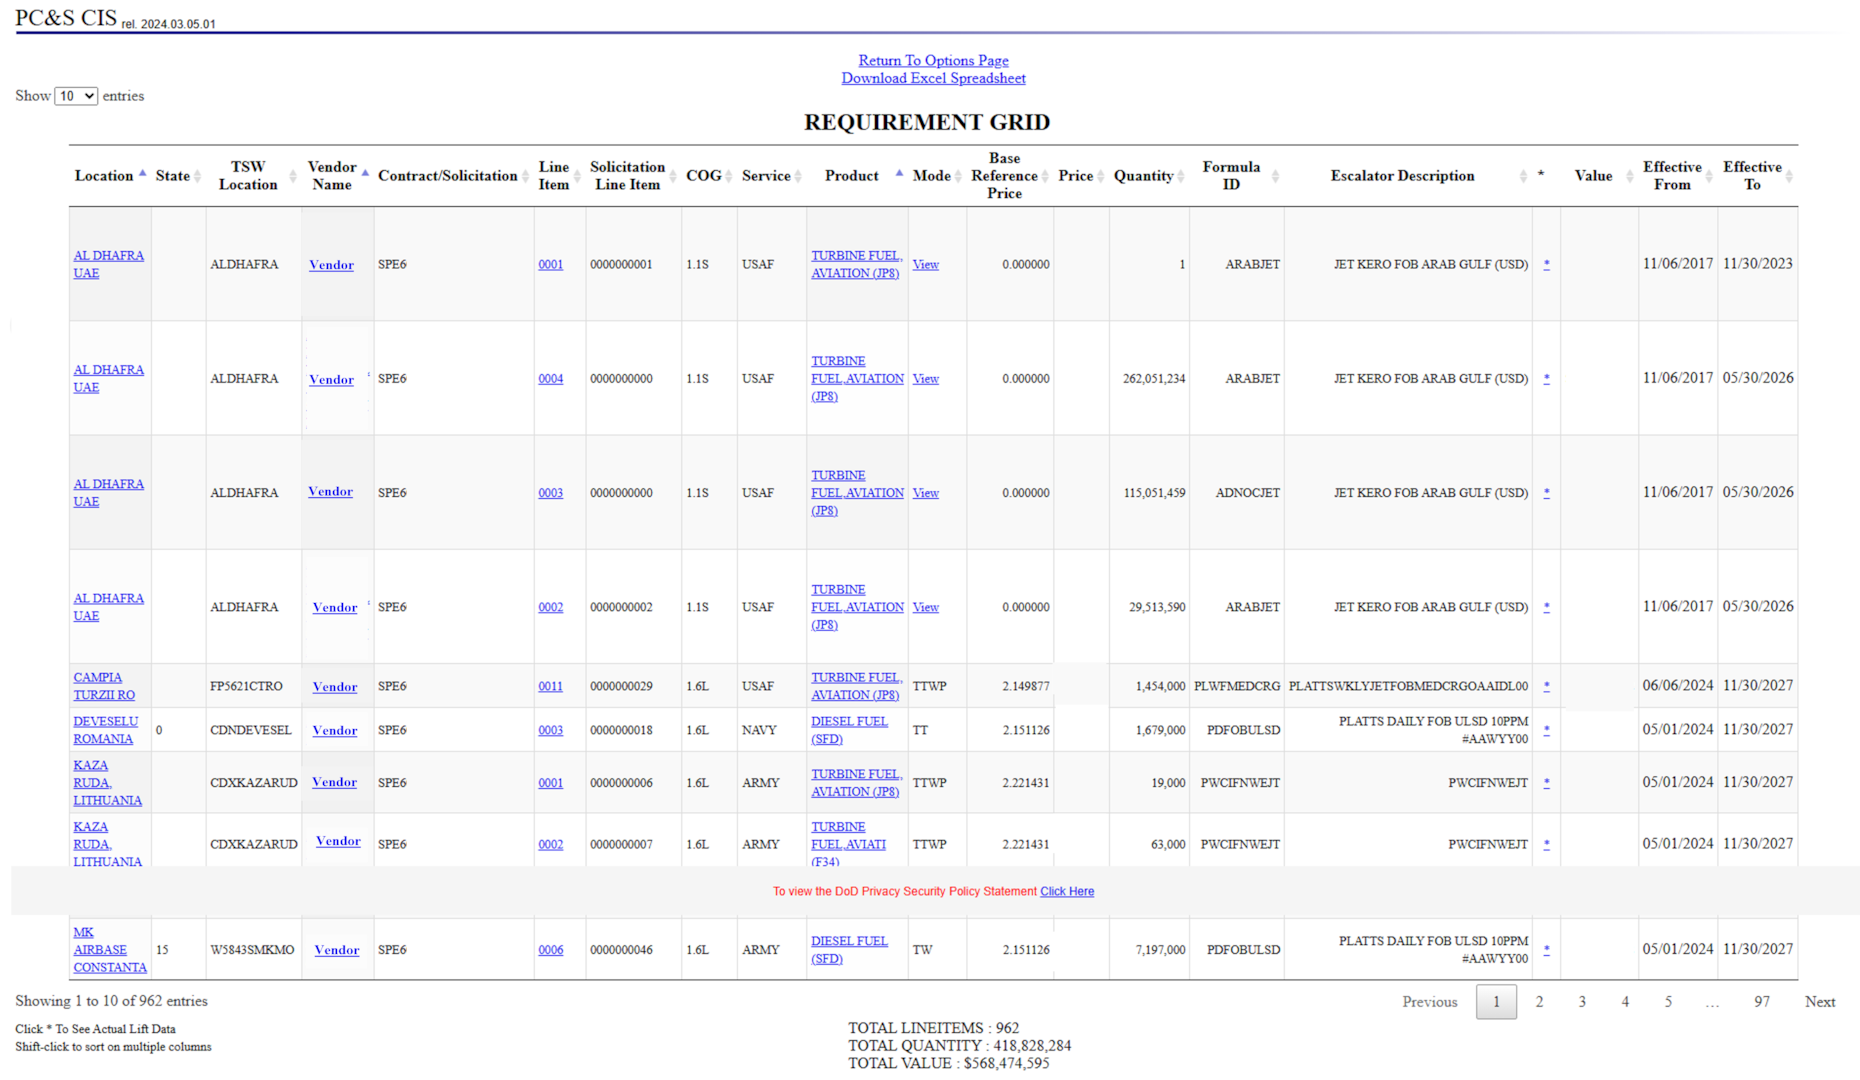Image resolution: width=1860 pixels, height=1080 pixels.
Task: Sort by TSW Location column header
Action: [x=253, y=176]
